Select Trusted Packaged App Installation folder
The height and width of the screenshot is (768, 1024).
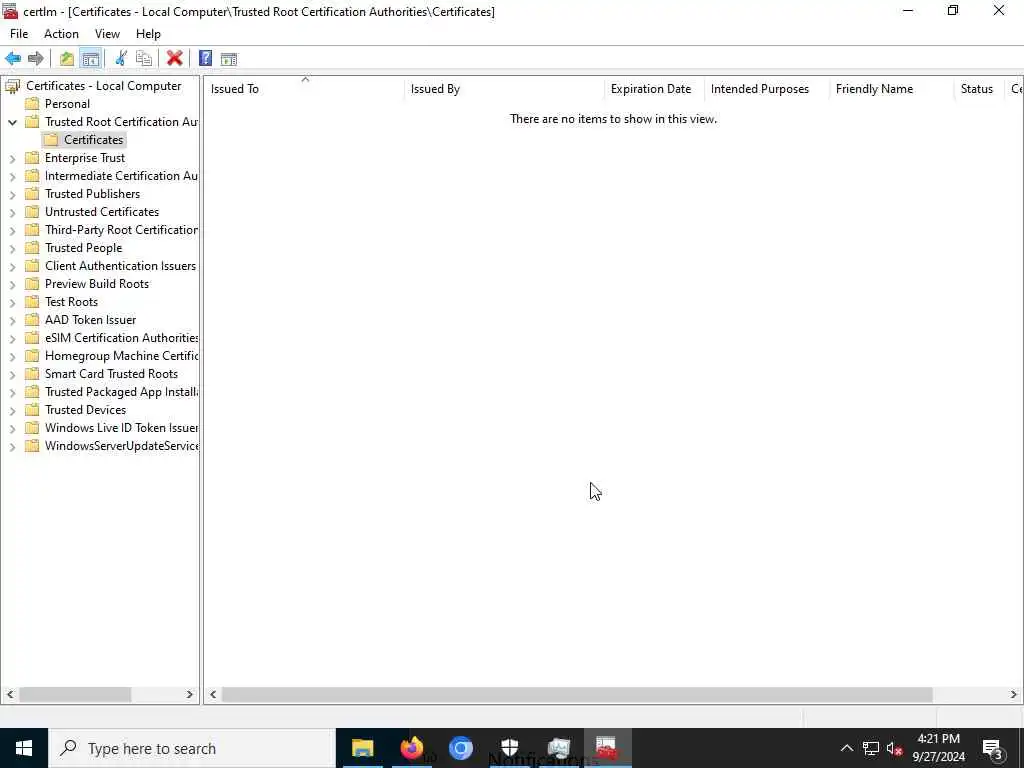coord(121,392)
